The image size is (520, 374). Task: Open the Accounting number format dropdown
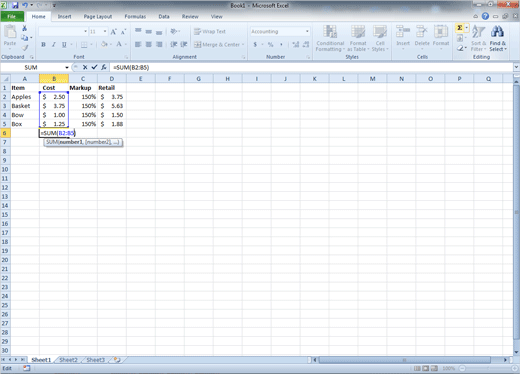click(307, 31)
